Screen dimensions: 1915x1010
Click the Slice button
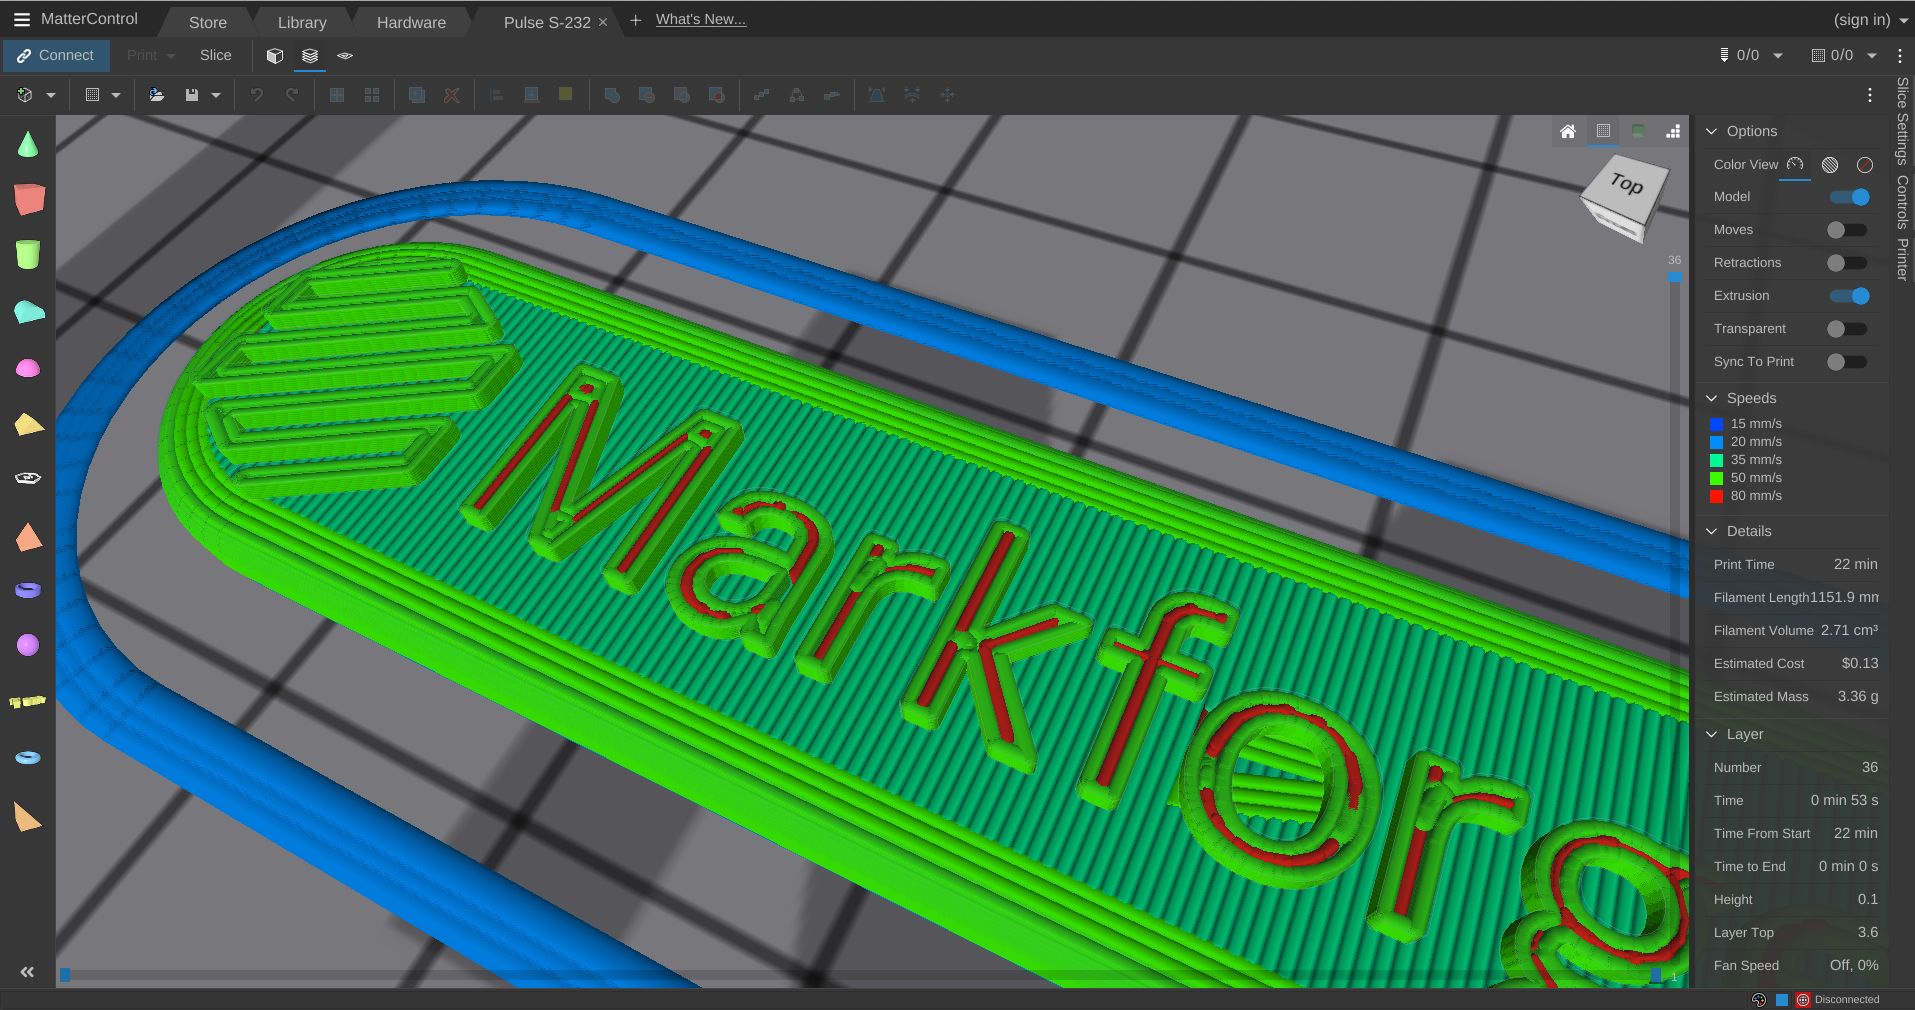[216, 56]
